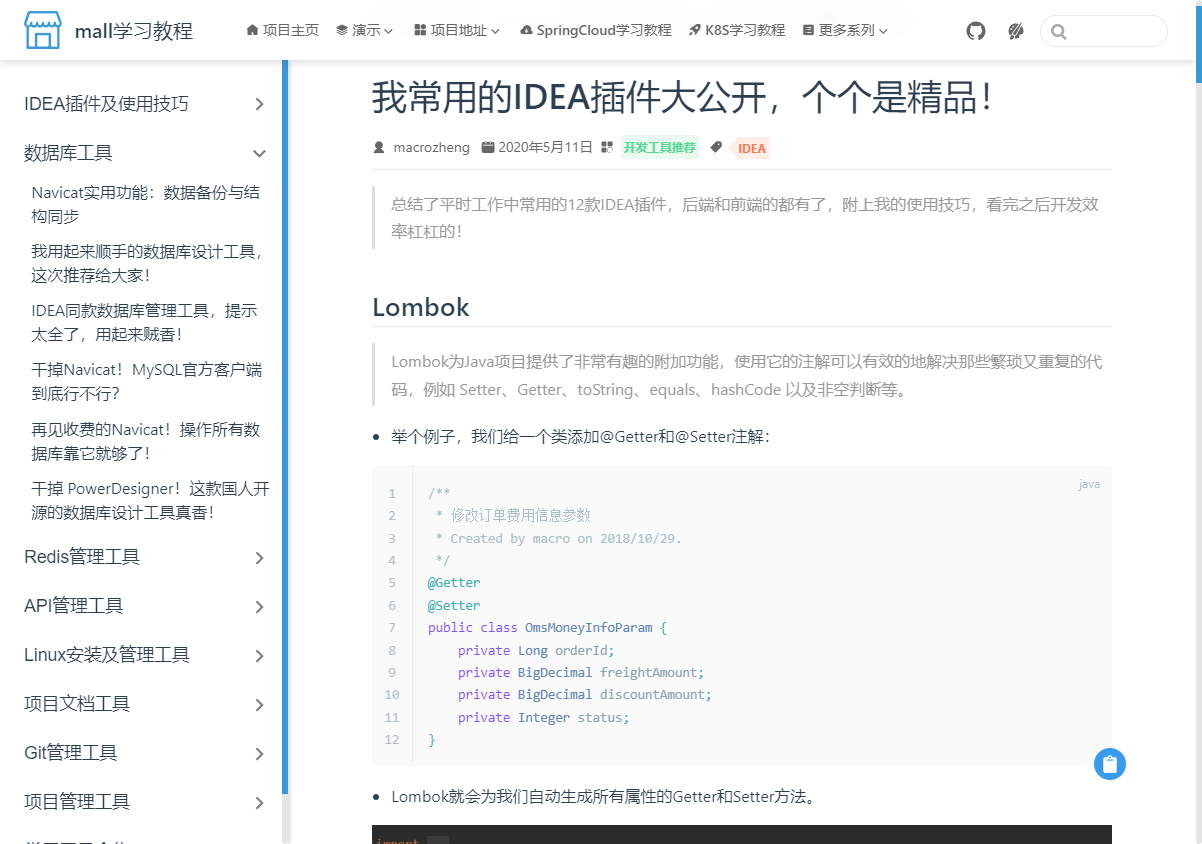Image resolution: width=1202 pixels, height=844 pixels.
Task: Open the 更多系列 dropdown menu
Action: (845, 31)
